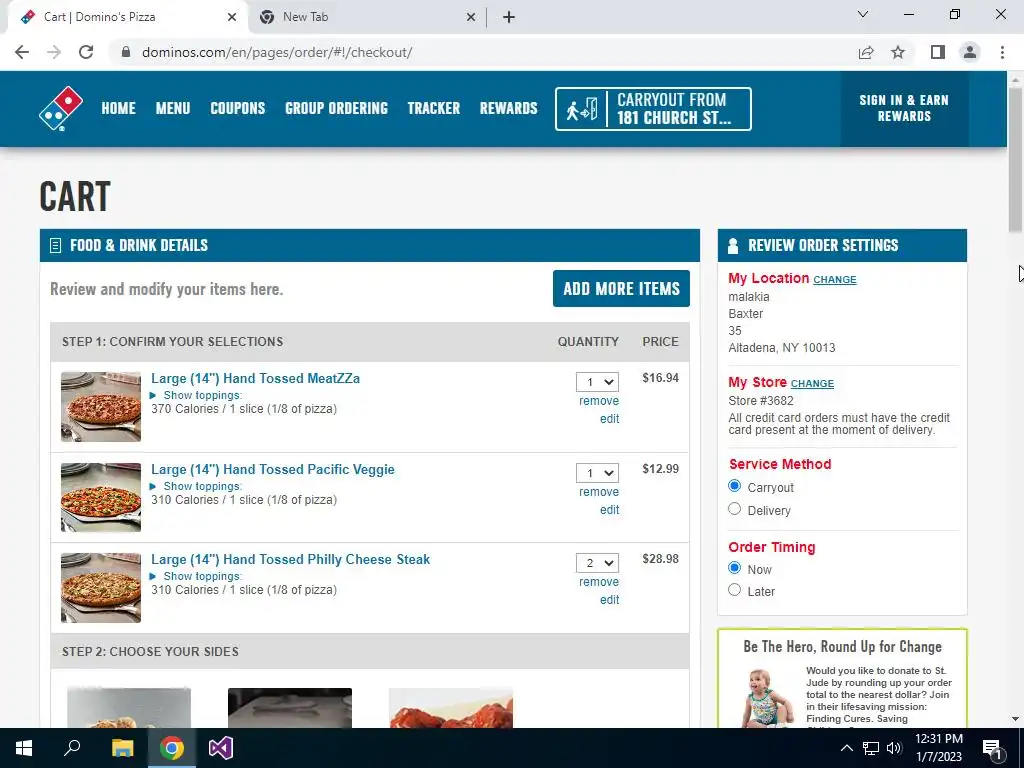Open the TRACKER nav item
1024x768 pixels.
(x=434, y=108)
